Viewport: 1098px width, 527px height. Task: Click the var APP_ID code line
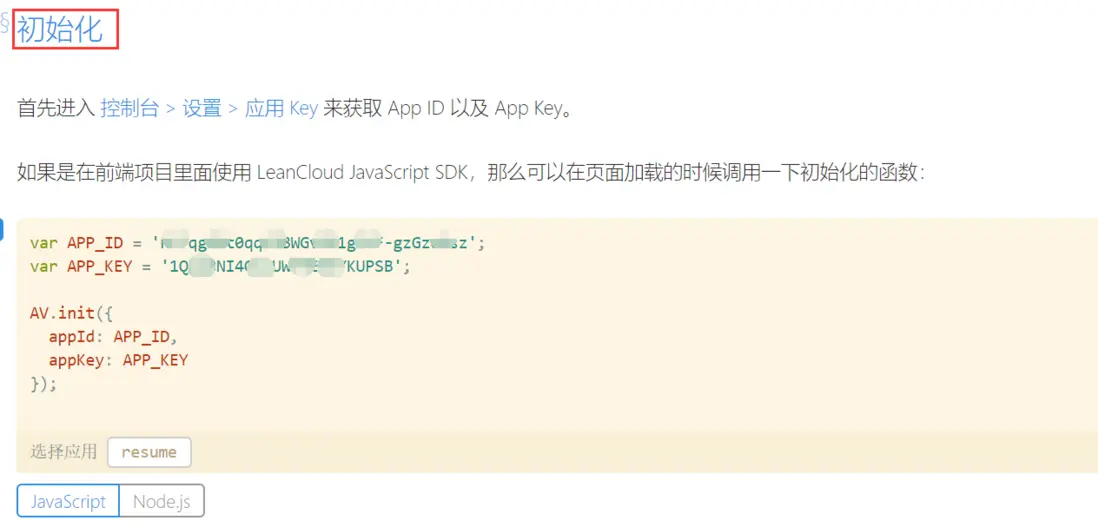pyautogui.click(x=257, y=242)
